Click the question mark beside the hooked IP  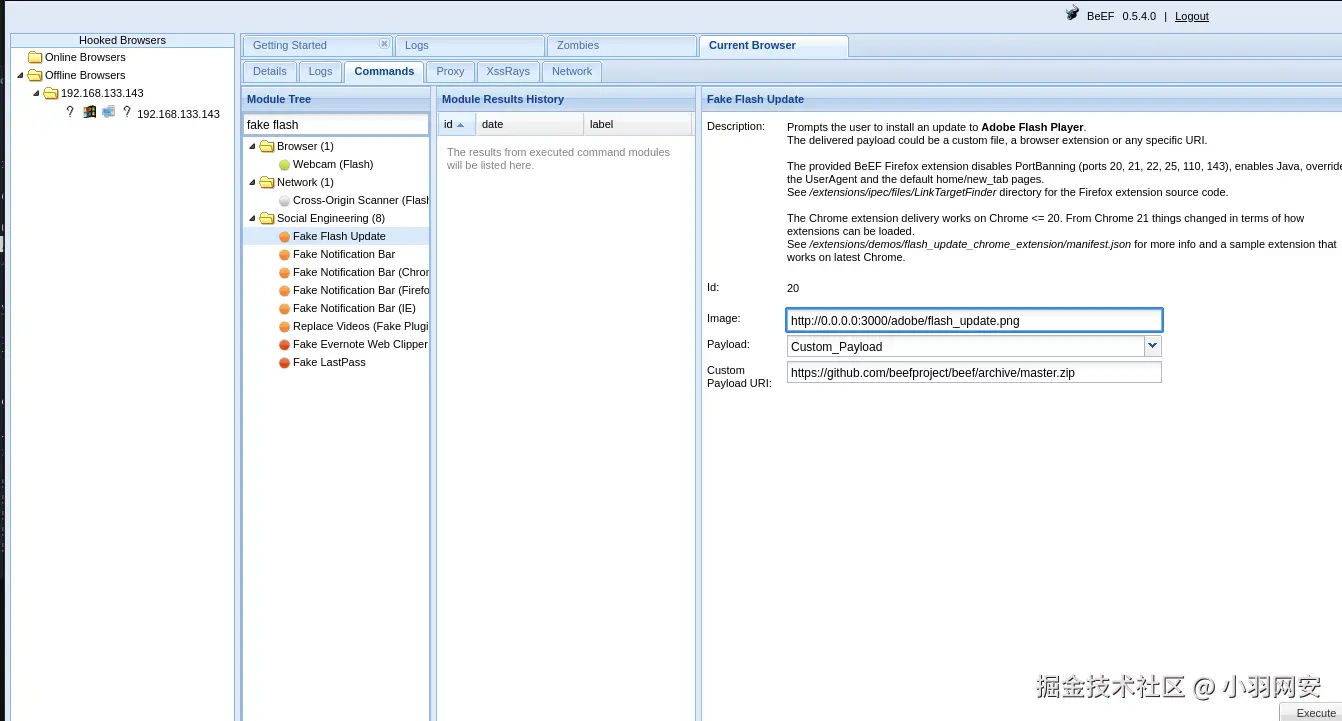pyautogui.click(x=127, y=112)
